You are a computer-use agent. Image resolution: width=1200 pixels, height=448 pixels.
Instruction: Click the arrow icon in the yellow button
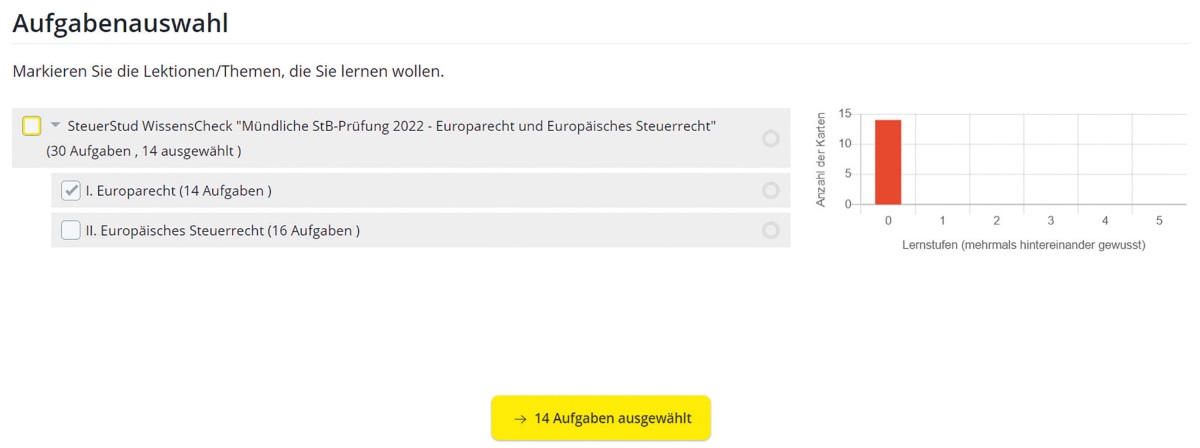coord(520,418)
